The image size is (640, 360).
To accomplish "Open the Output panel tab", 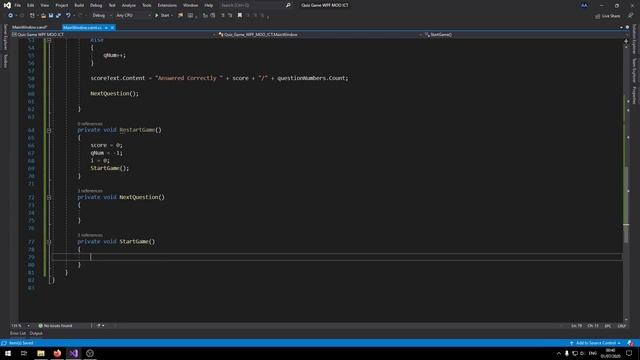I will pyautogui.click(x=36, y=333).
